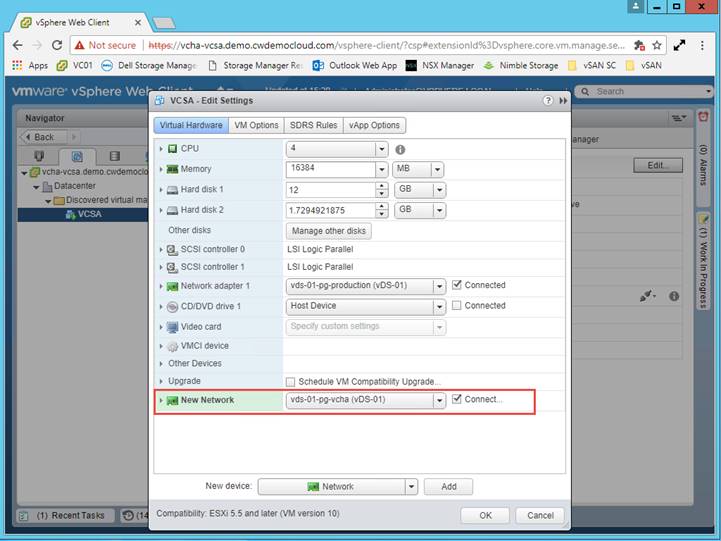The image size is (721, 541).
Task: Open the Edit Settings help icon
Action: [x=548, y=101]
